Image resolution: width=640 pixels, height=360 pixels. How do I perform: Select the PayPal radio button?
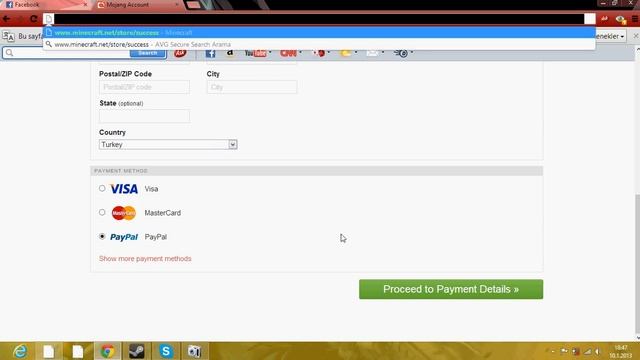point(102,236)
